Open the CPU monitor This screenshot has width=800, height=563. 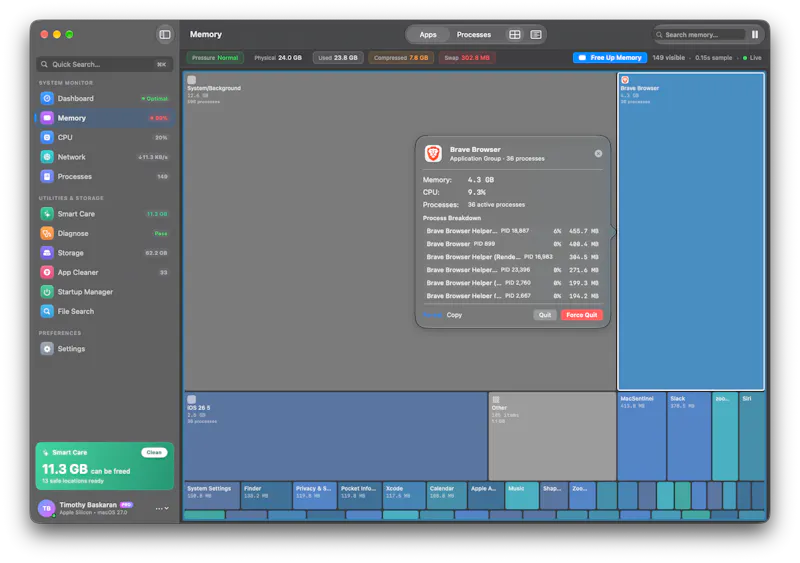click(105, 137)
